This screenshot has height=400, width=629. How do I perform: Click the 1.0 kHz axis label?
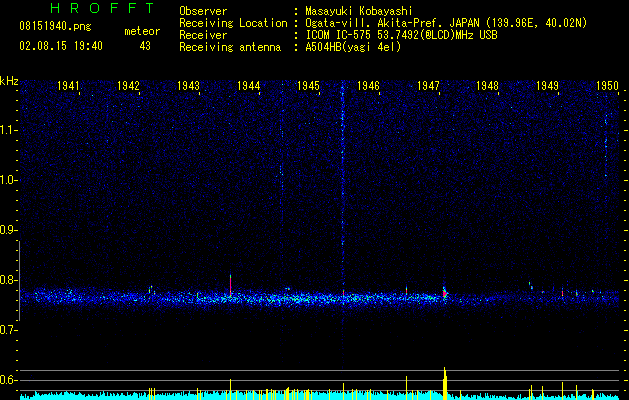pyautogui.click(x=8, y=180)
